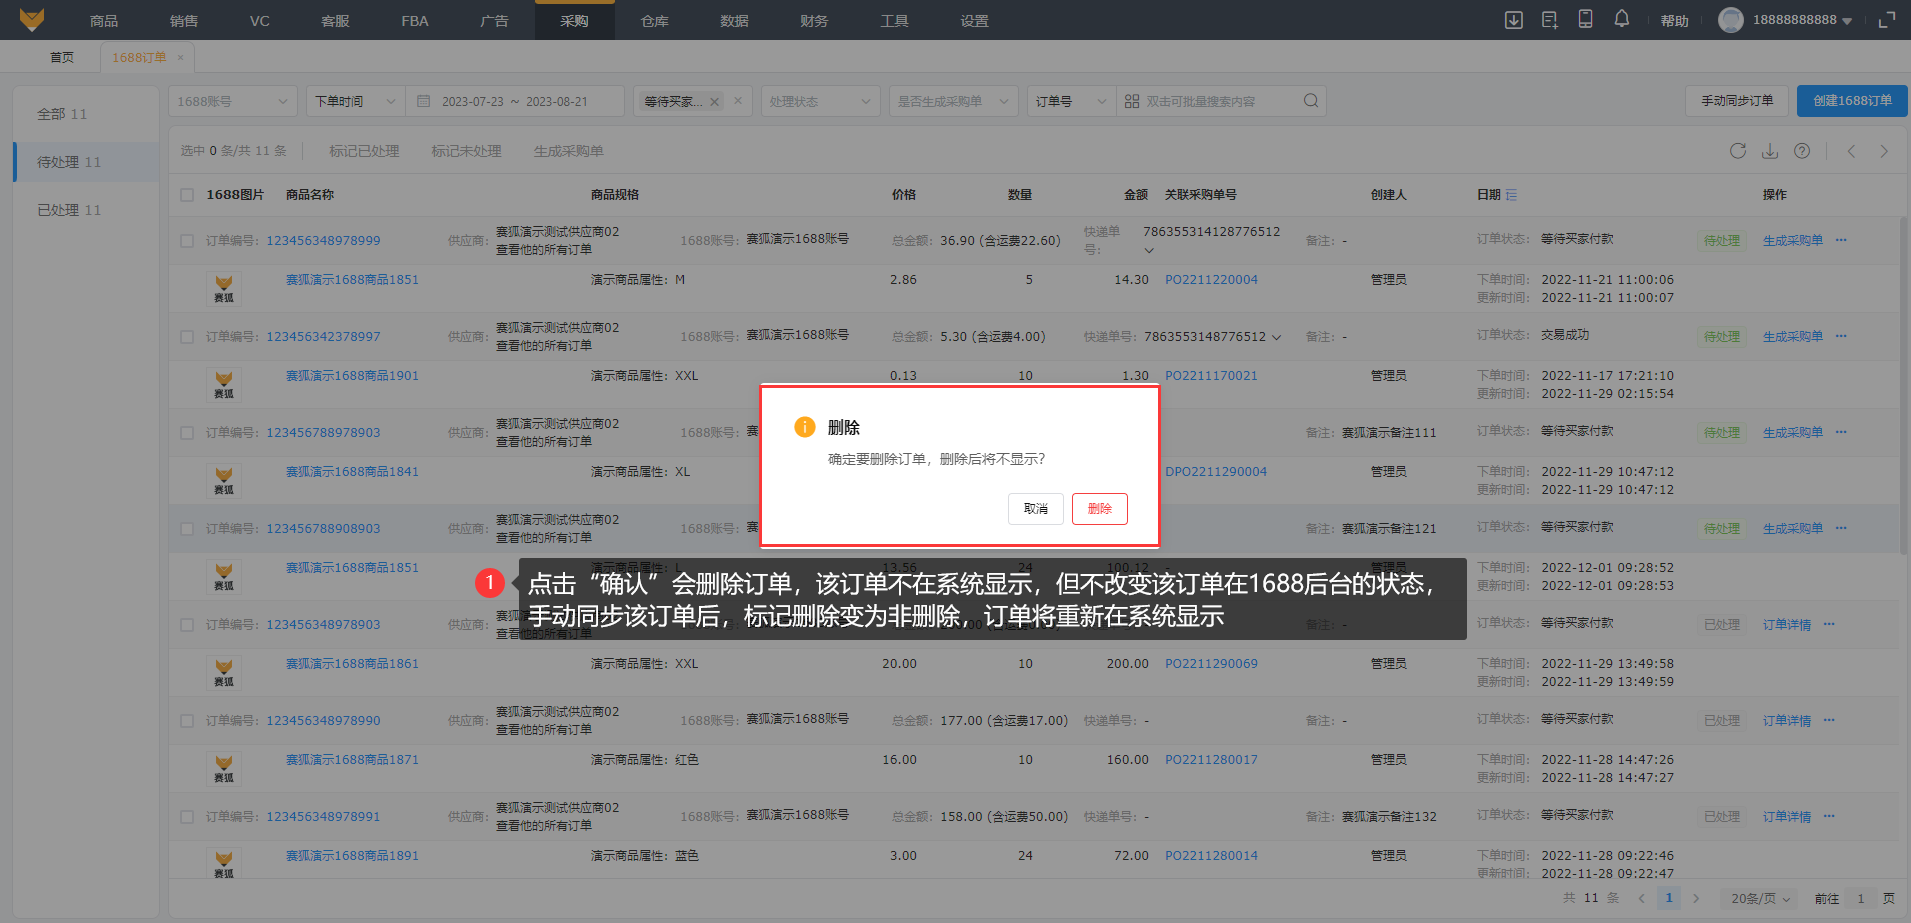Open the 订单号 search type dropdown
Viewport: 1911px width, 923px height.
click(1071, 101)
